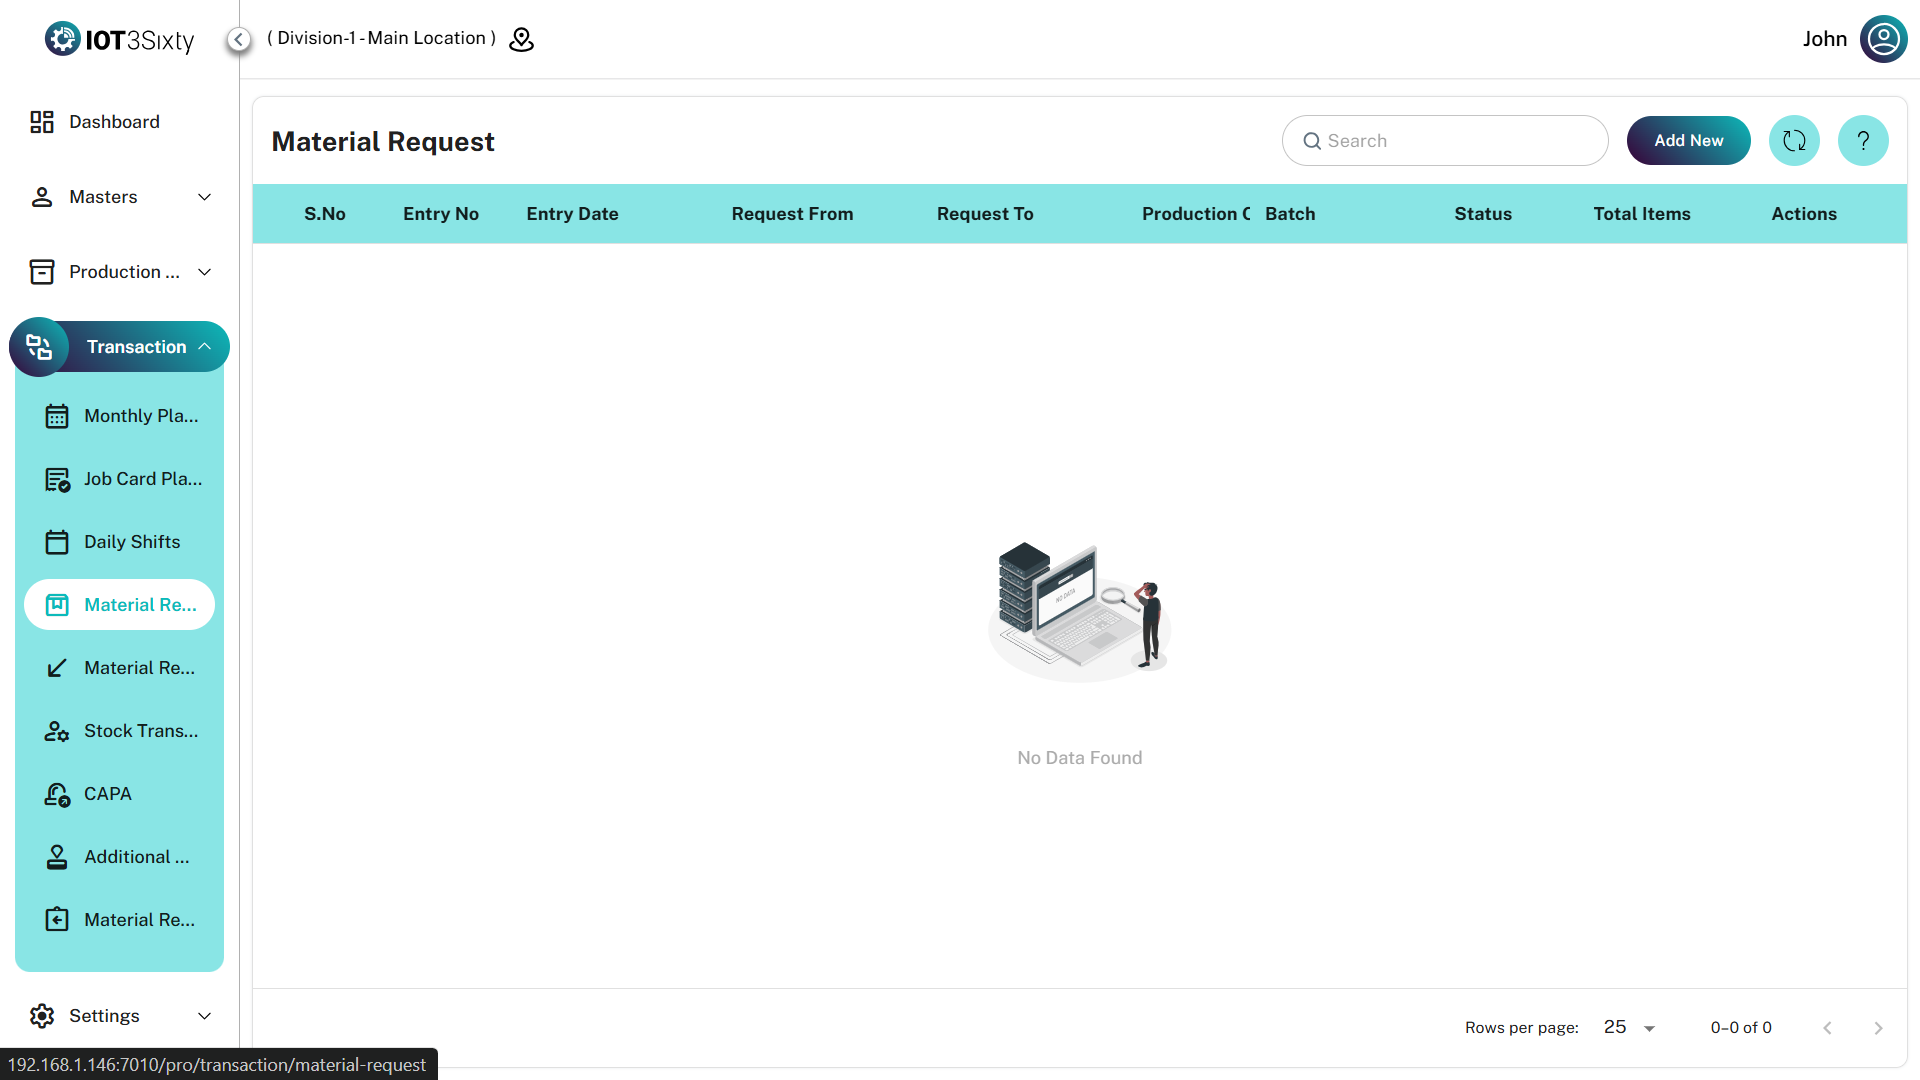
Task: Click the Add New button
Action: click(1688, 141)
